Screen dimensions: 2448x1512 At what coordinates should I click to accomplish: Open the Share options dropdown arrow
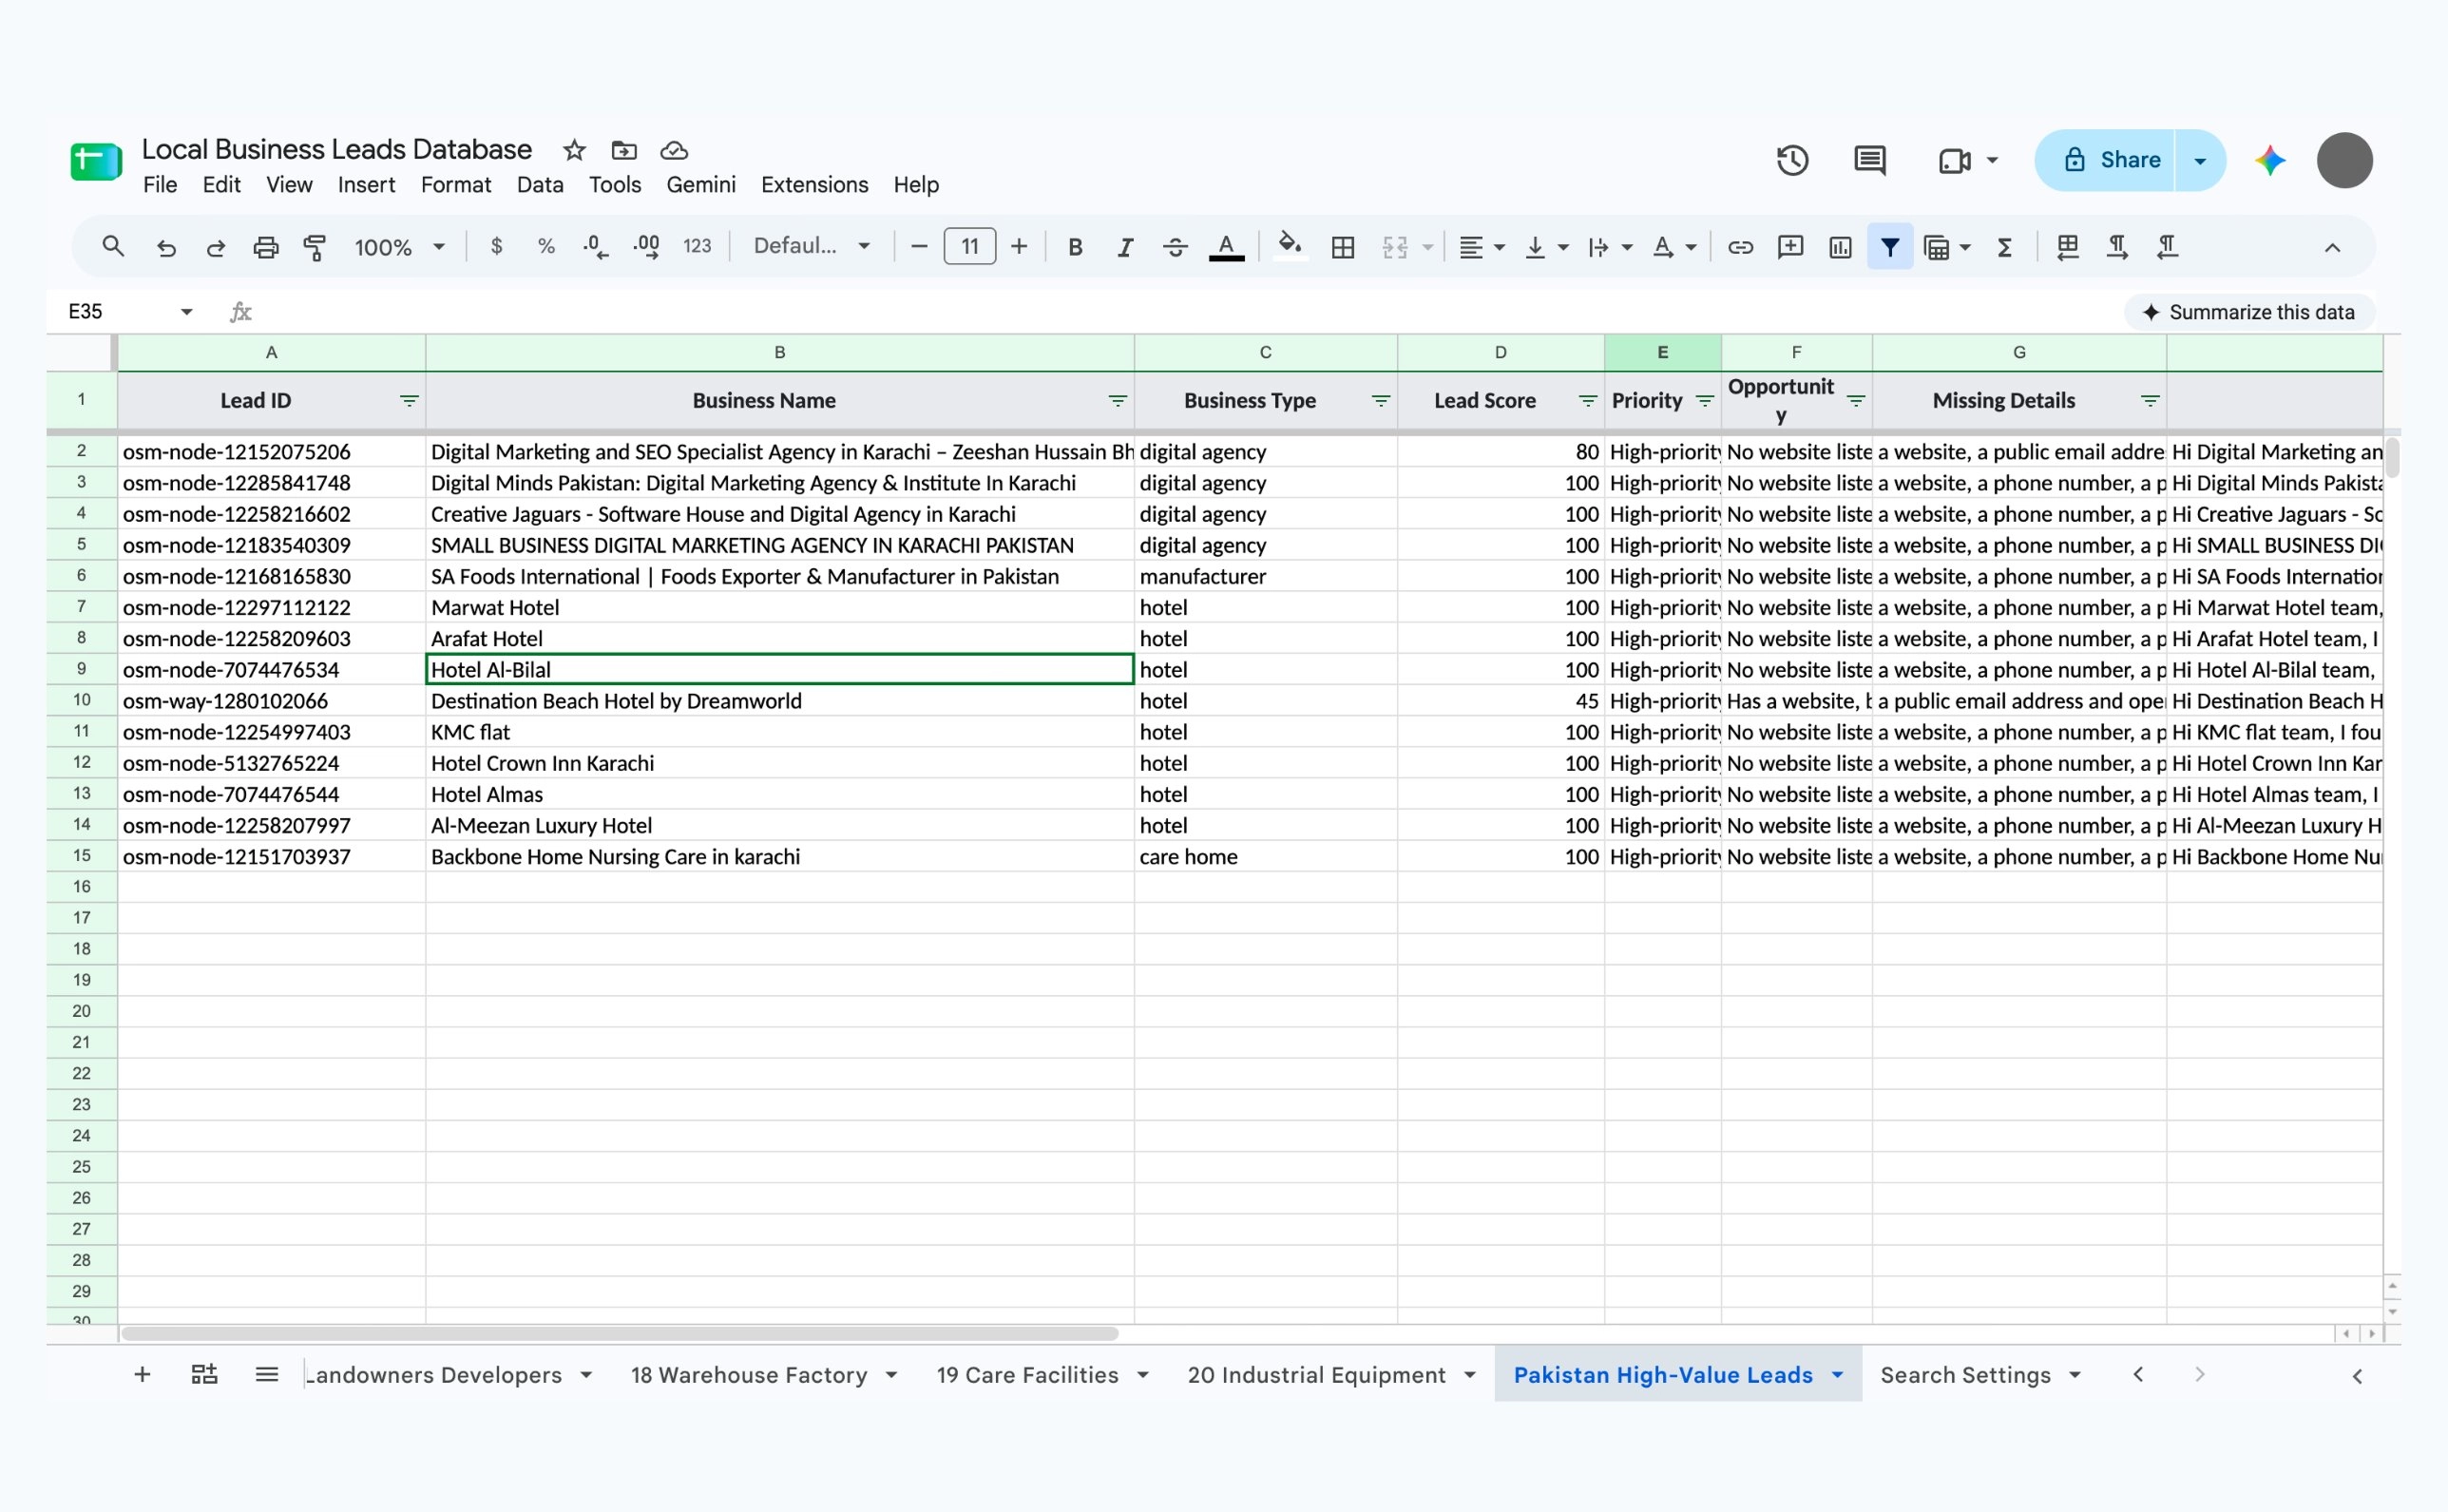click(2200, 160)
